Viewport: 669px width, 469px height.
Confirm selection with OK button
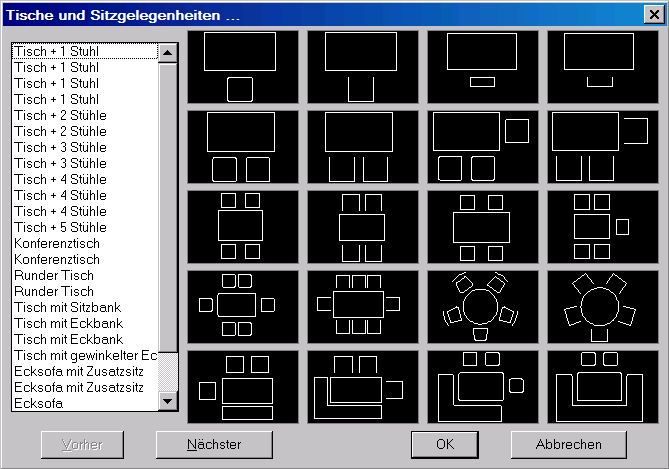click(445, 445)
